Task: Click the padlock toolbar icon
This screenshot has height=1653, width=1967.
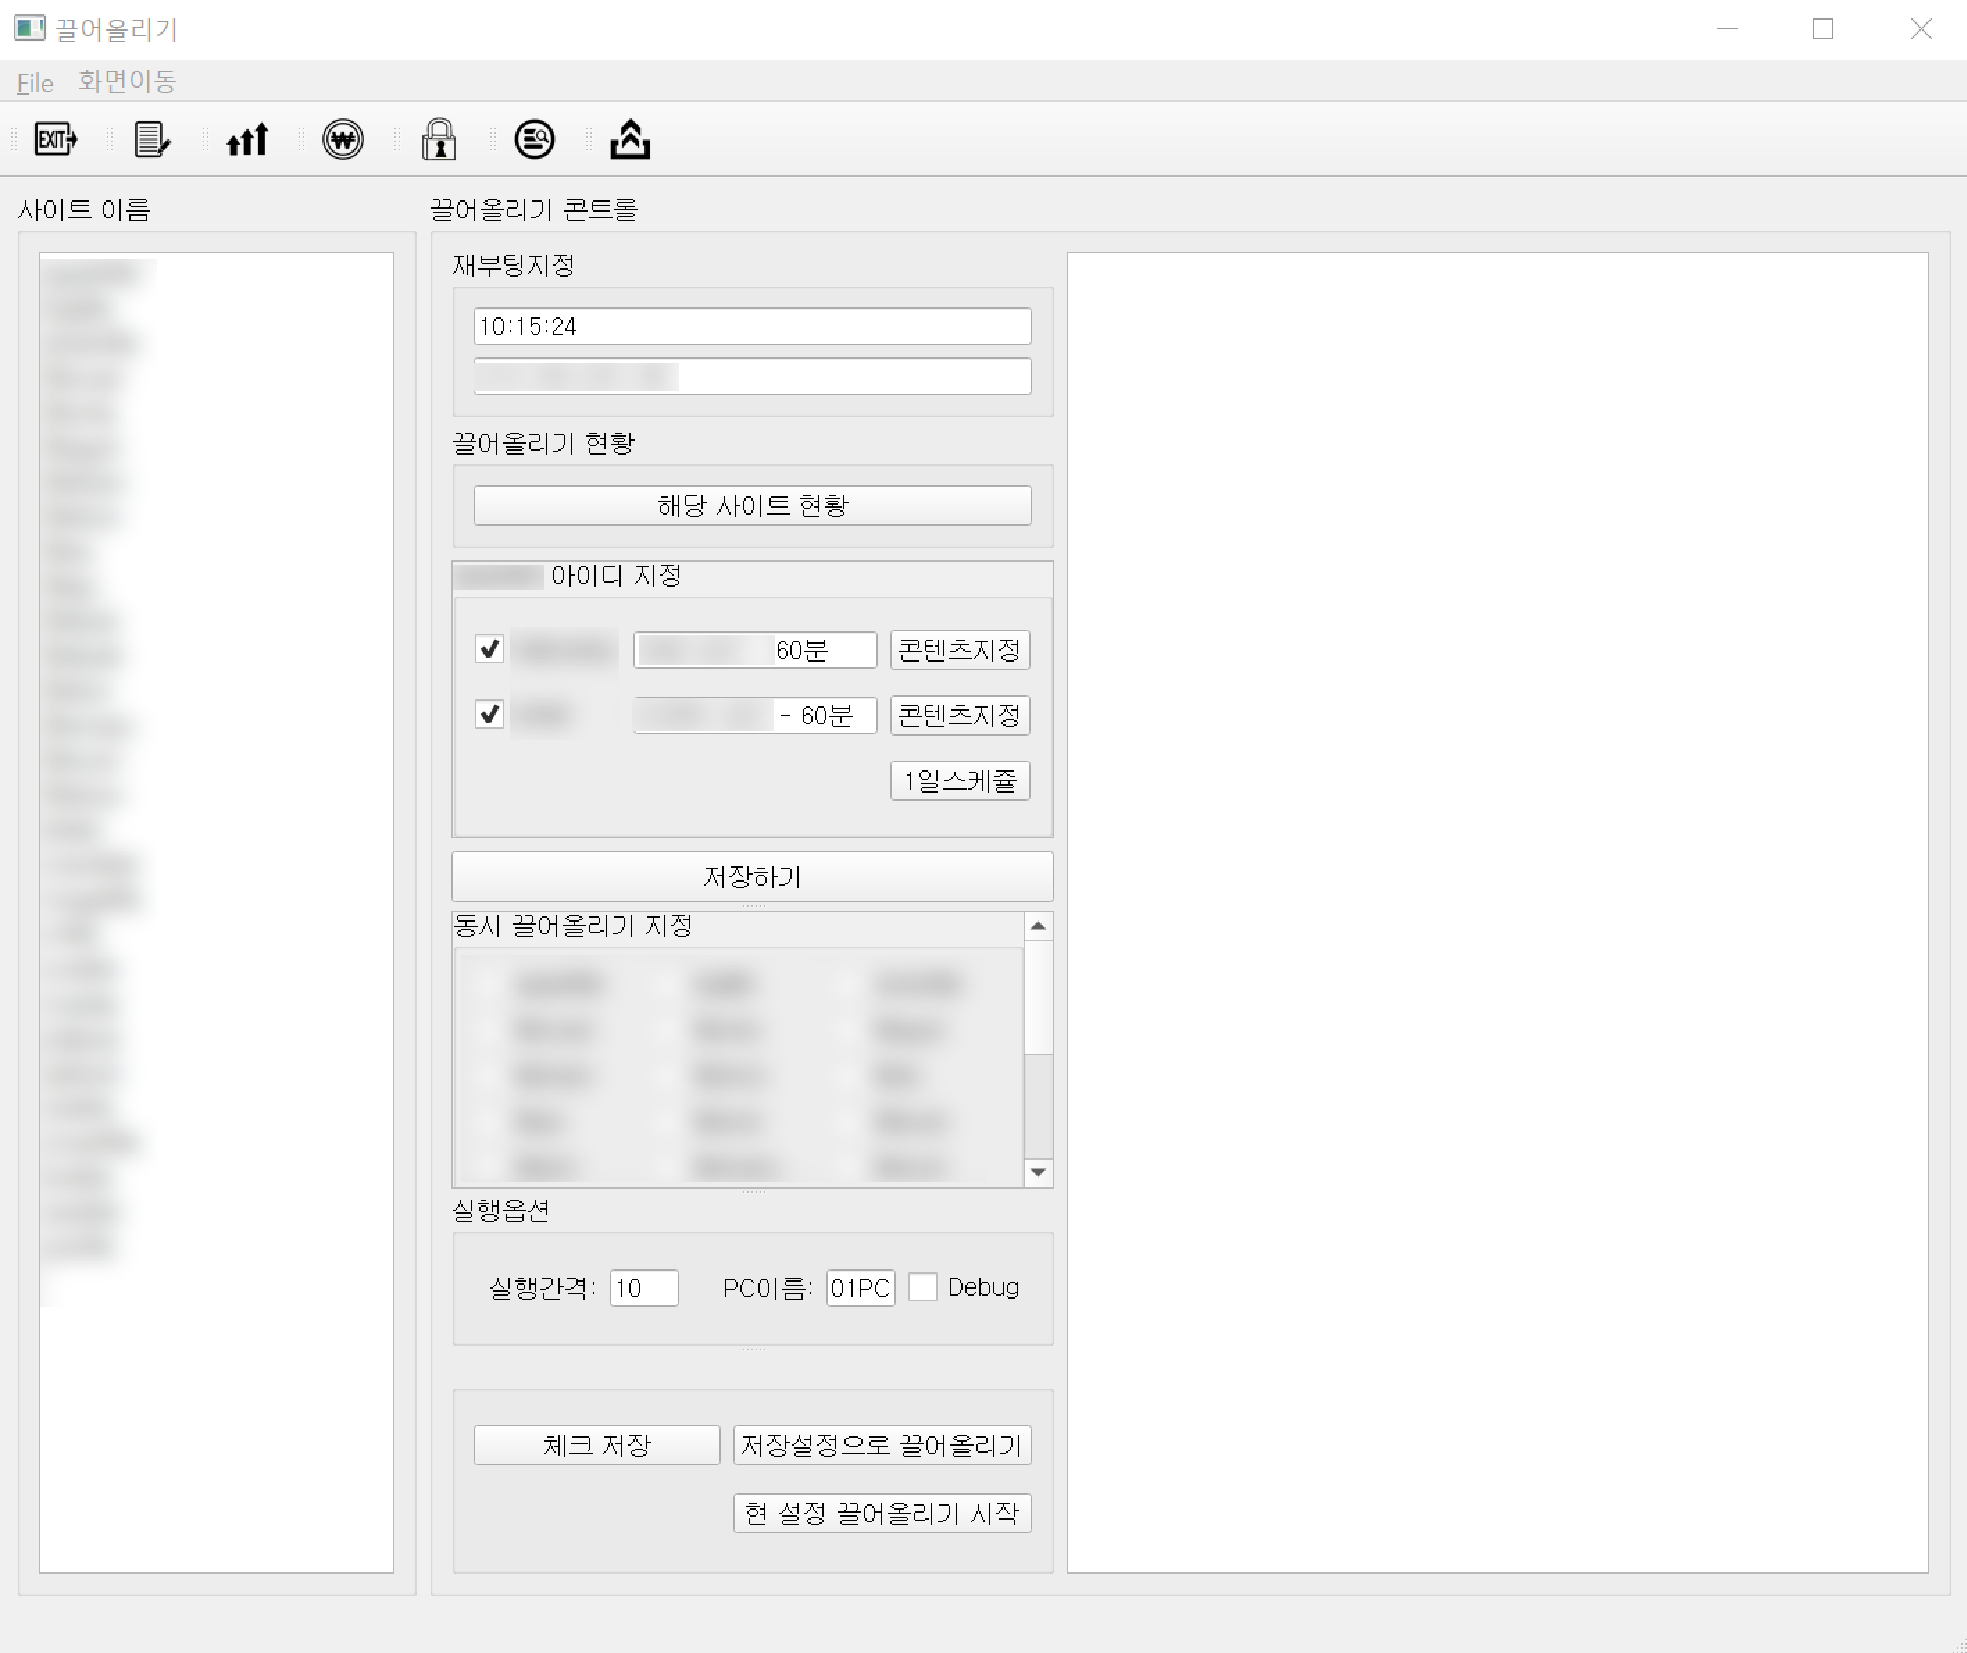Action: (x=439, y=139)
